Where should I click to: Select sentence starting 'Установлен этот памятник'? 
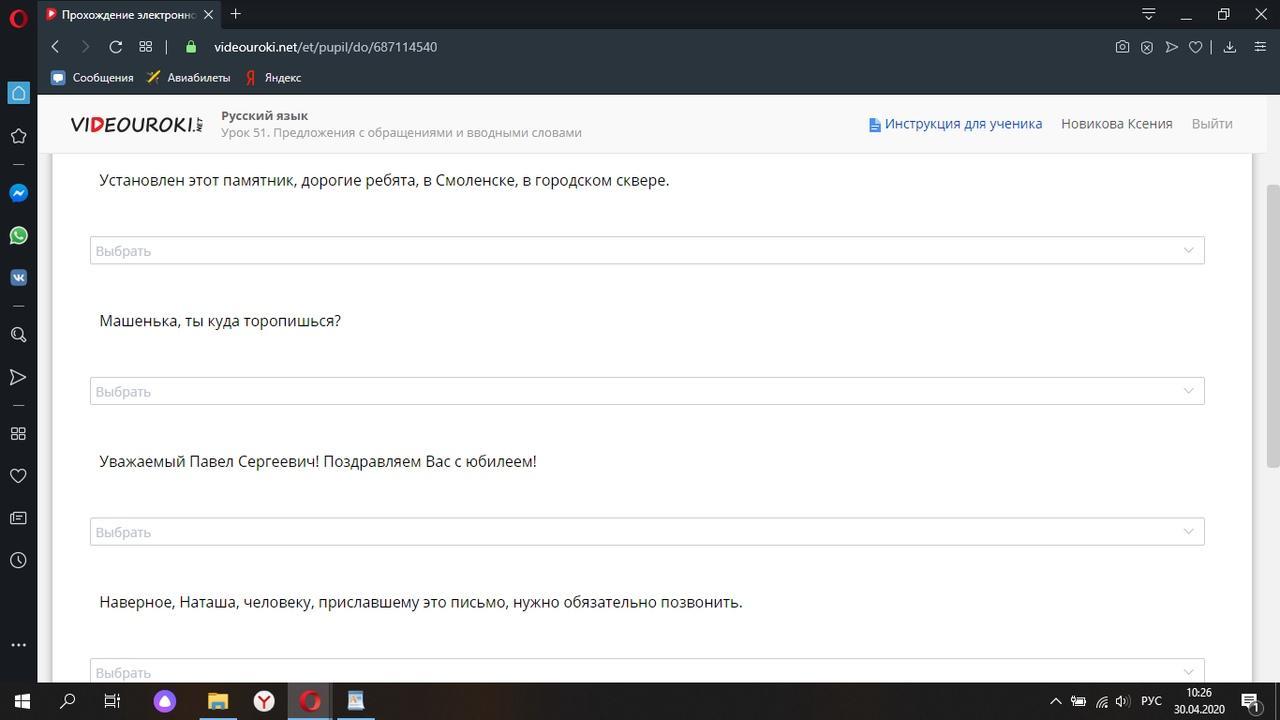click(x=384, y=180)
